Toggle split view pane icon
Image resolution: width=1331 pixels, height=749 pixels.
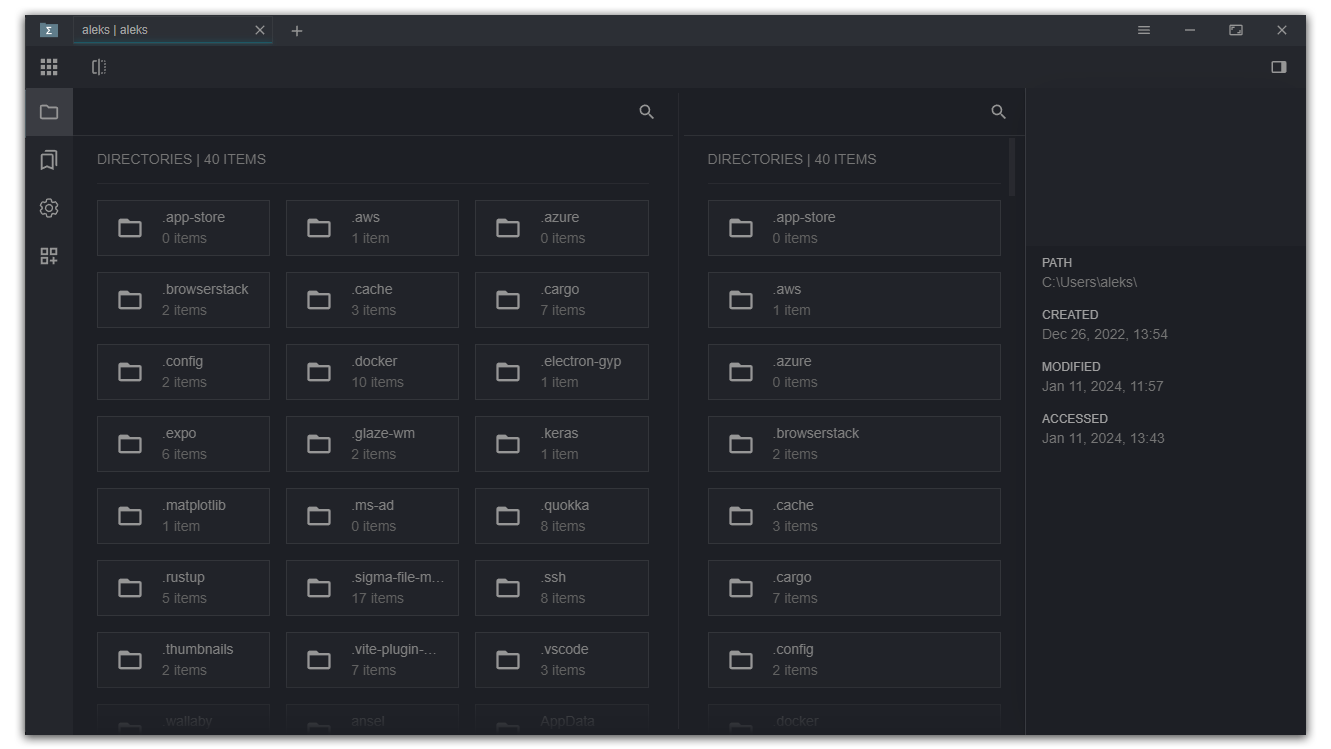tap(98, 67)
